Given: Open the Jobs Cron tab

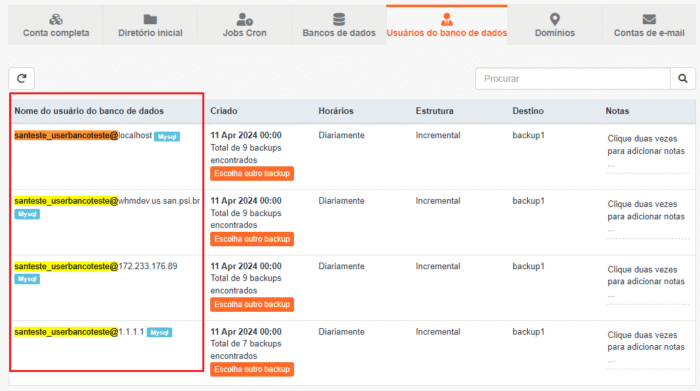Looking at the screenshot, I should 244,25.
